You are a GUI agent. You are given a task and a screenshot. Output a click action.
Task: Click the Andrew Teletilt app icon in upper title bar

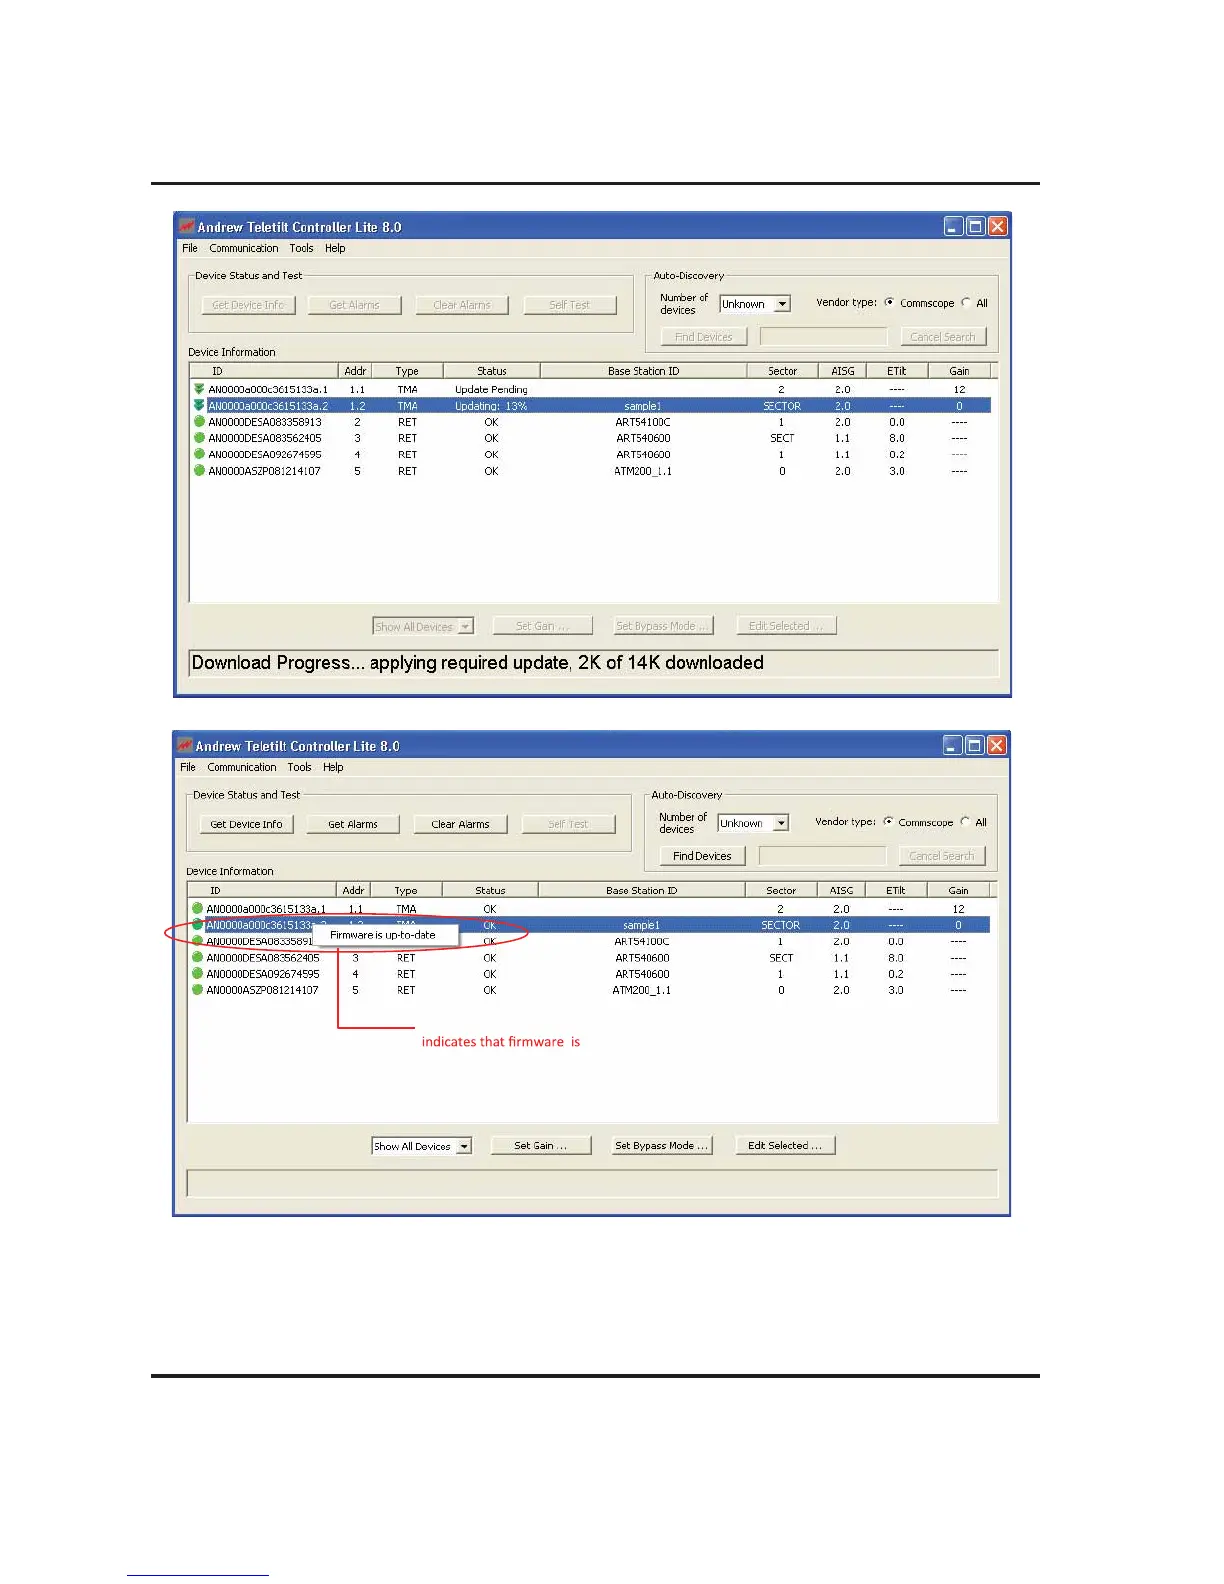[x=186, y=227]
